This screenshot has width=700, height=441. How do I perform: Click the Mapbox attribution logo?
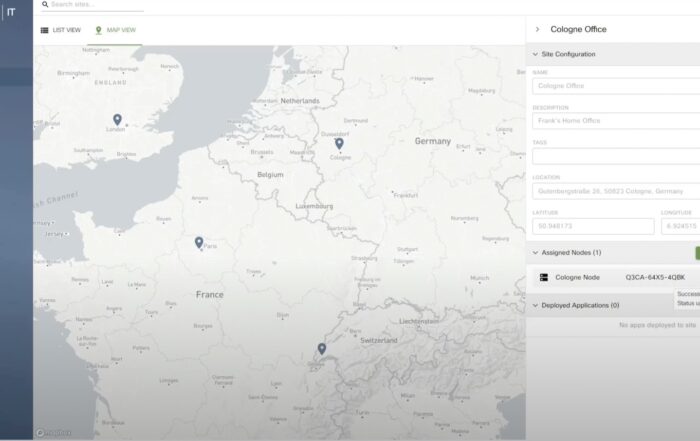click(53, 433)
